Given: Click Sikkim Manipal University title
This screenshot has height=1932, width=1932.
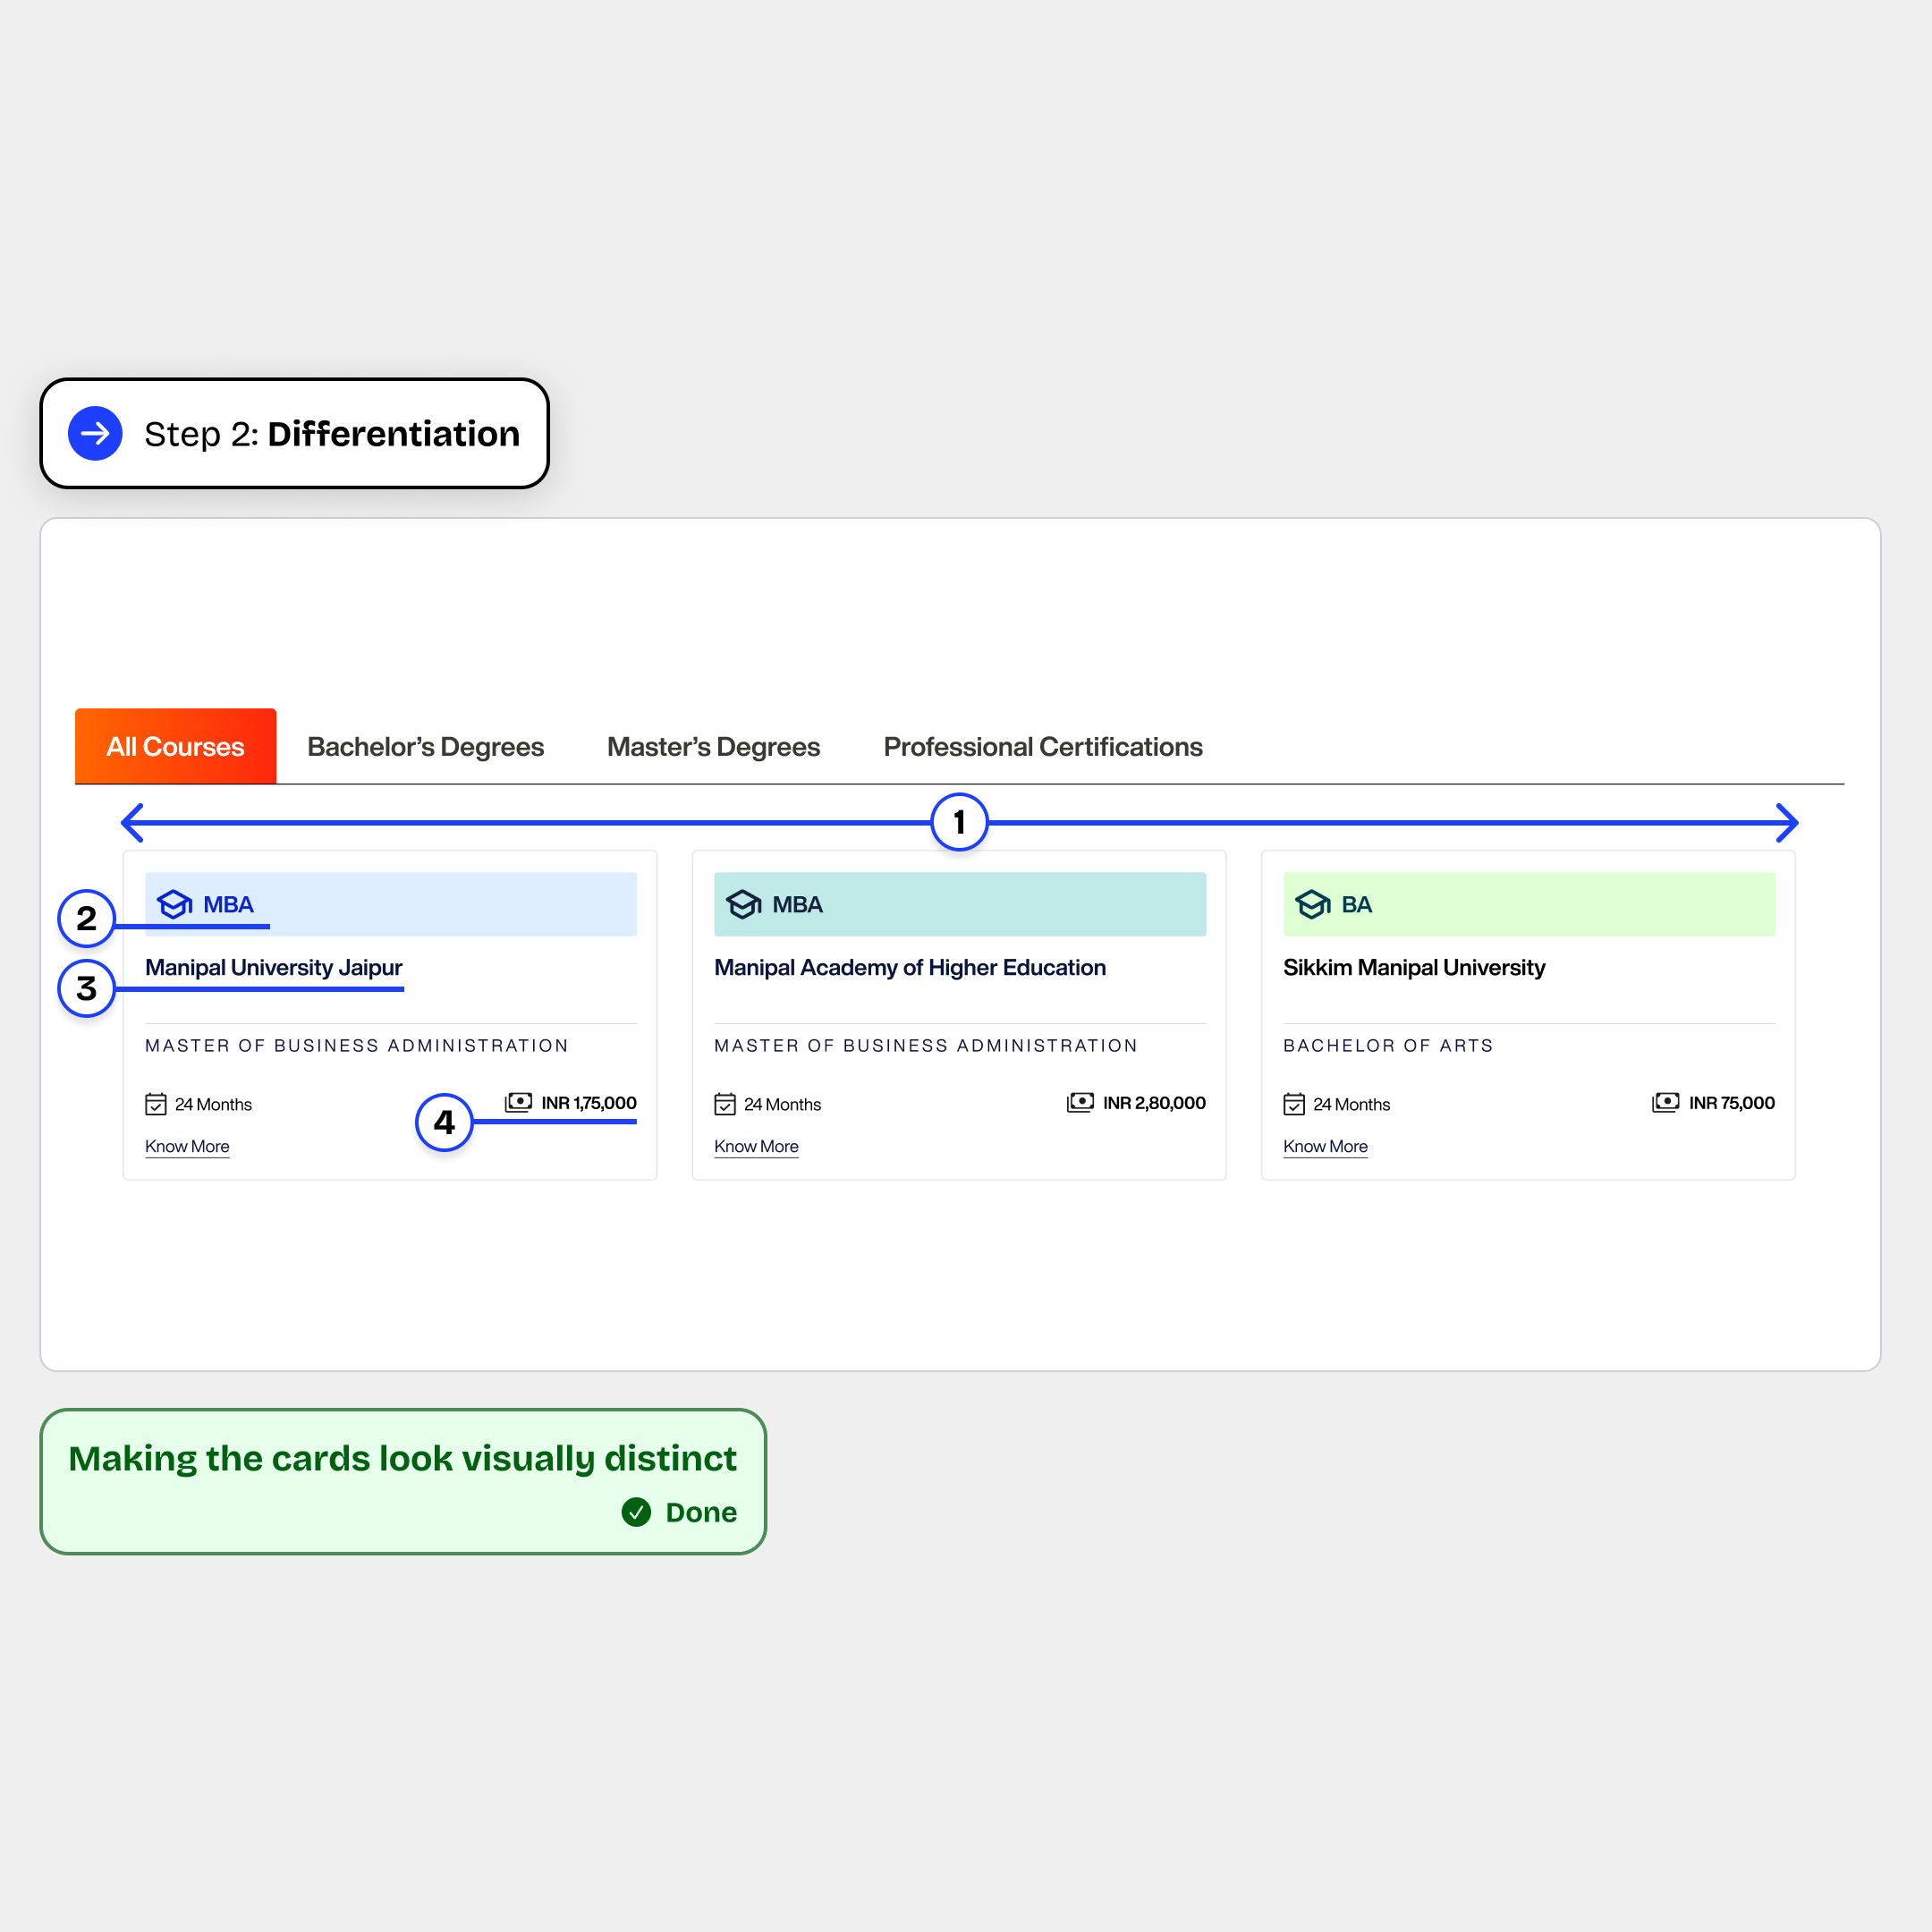Looking at the screenshot, I should pos(1414,967).
